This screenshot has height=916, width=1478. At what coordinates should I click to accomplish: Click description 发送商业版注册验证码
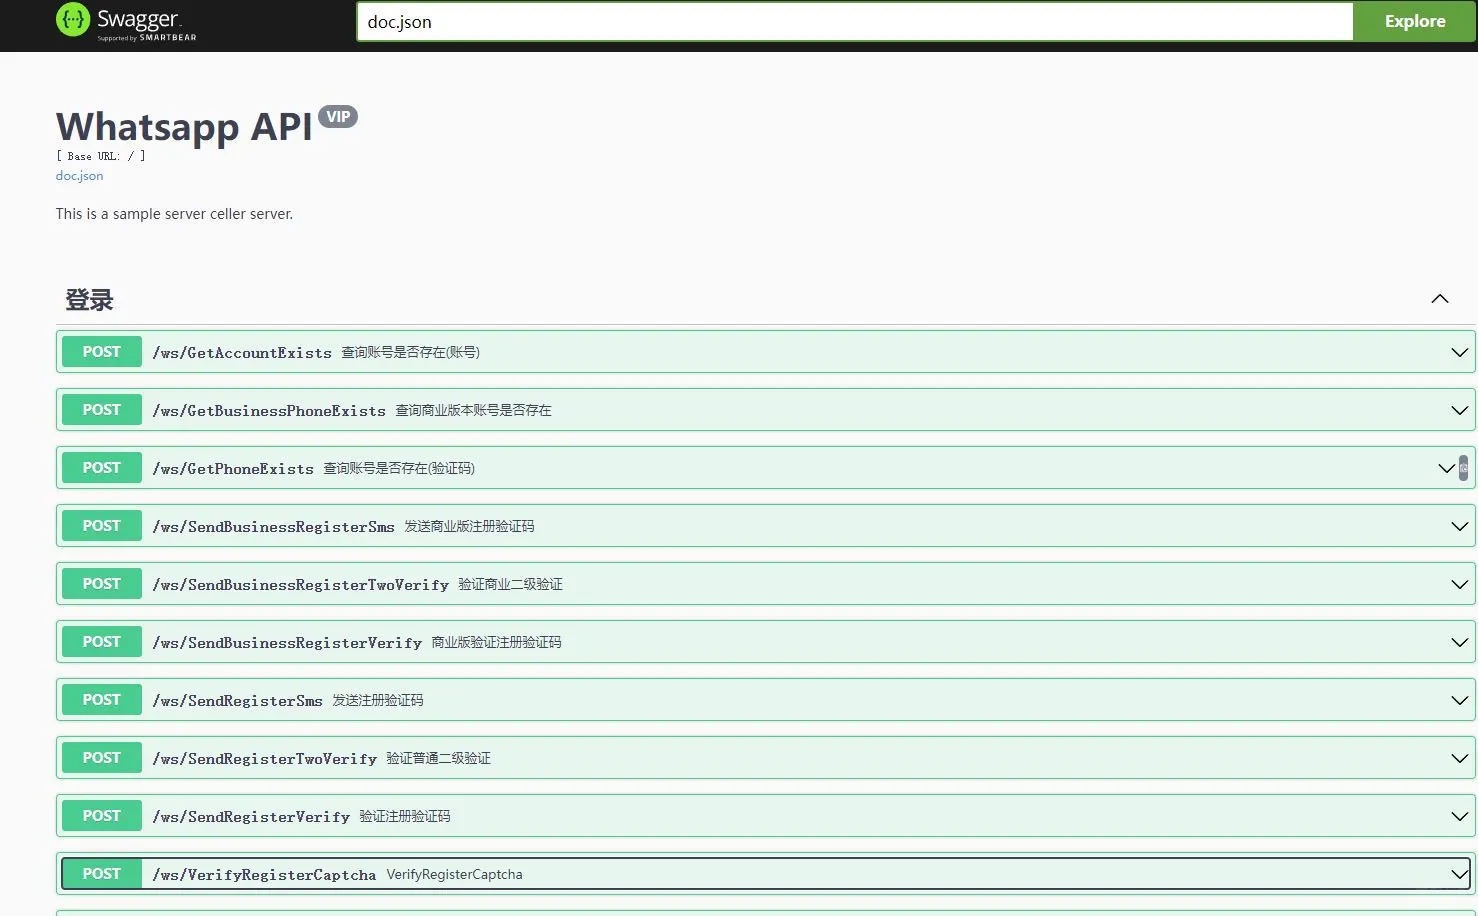(x=469, y=526)
